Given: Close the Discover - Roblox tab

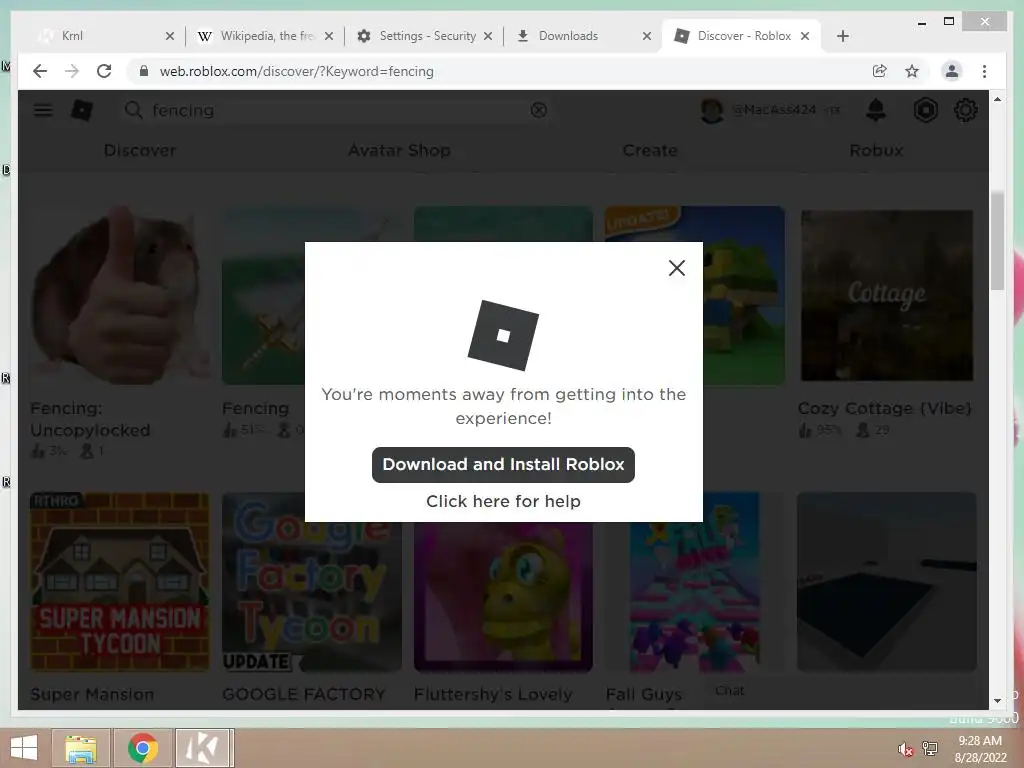Looking at the screenshot, I should (x=805, y=36).
